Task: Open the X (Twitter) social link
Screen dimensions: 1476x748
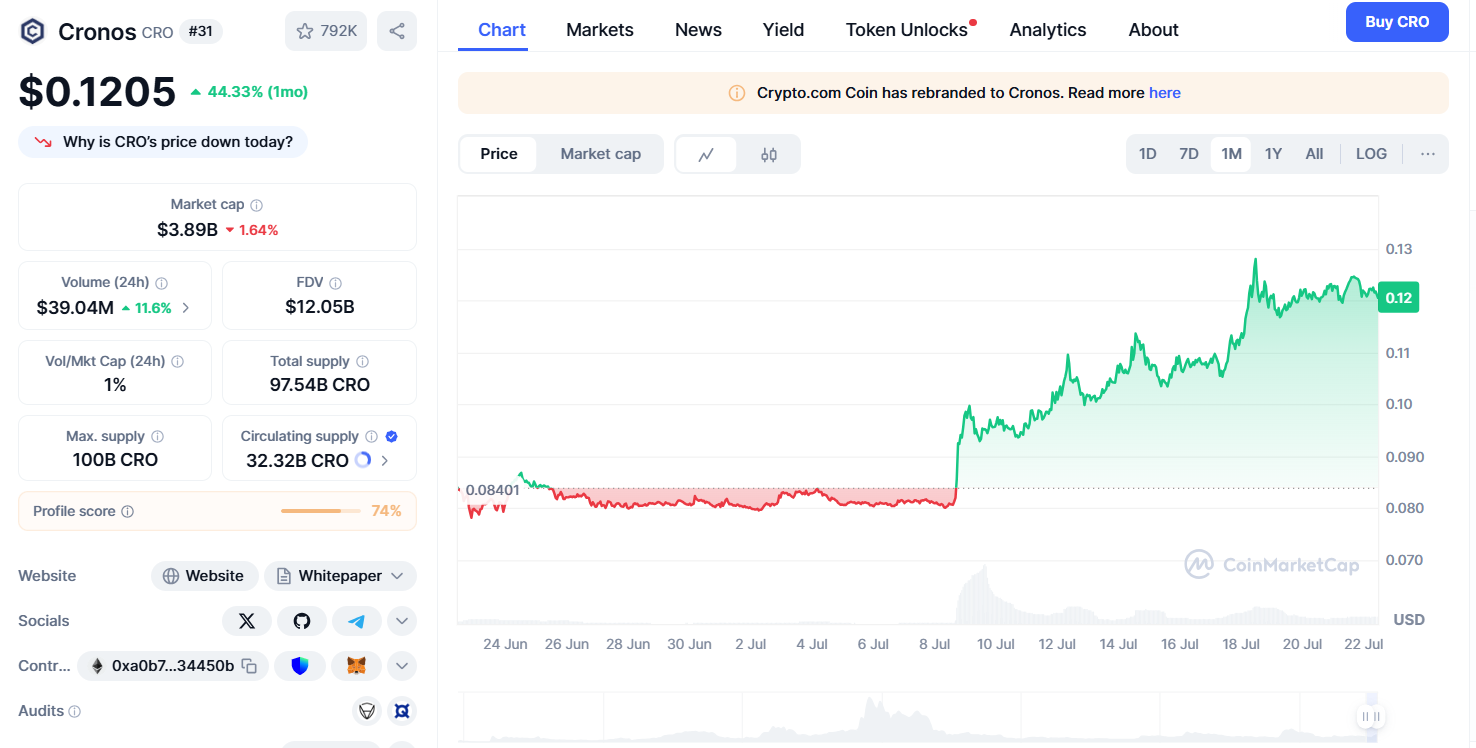Action: click(247, 621)
